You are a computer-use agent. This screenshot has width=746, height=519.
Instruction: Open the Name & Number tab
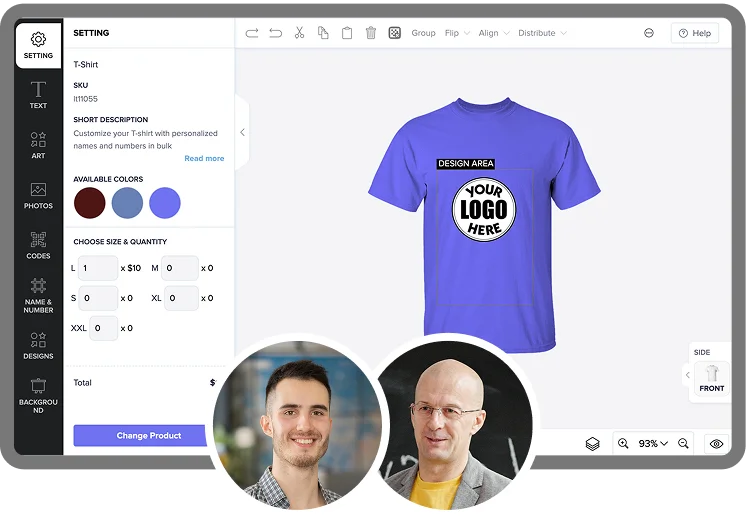tap(39, 296)
